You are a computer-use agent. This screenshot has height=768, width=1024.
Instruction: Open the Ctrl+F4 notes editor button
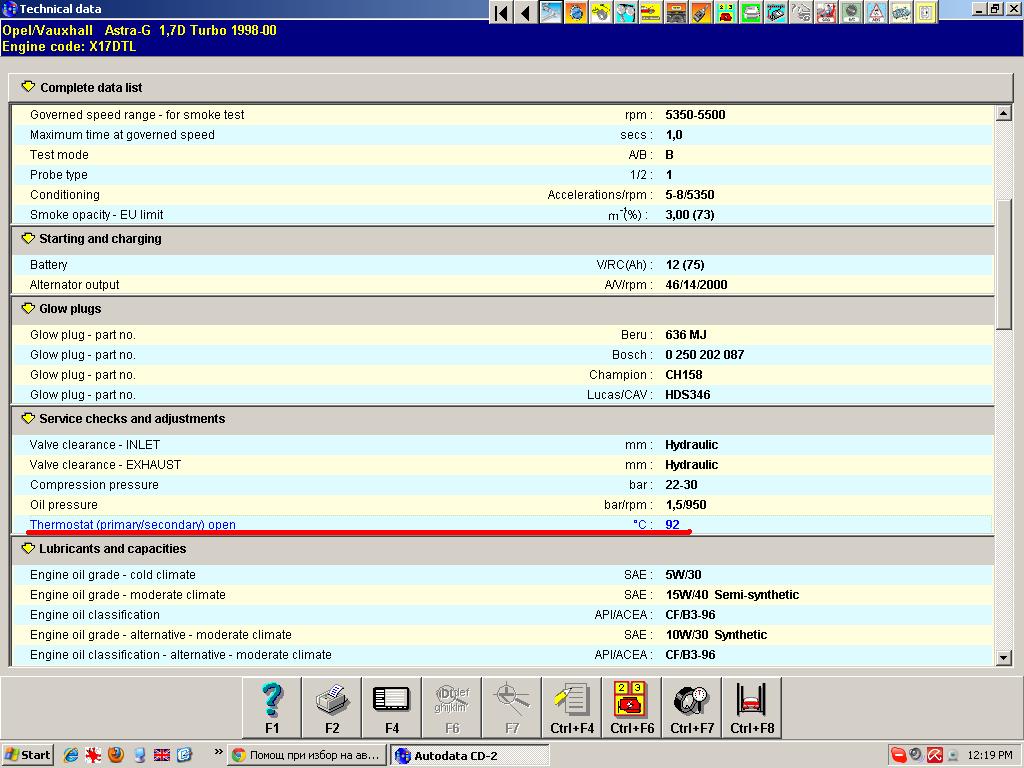tap(572, 707)
